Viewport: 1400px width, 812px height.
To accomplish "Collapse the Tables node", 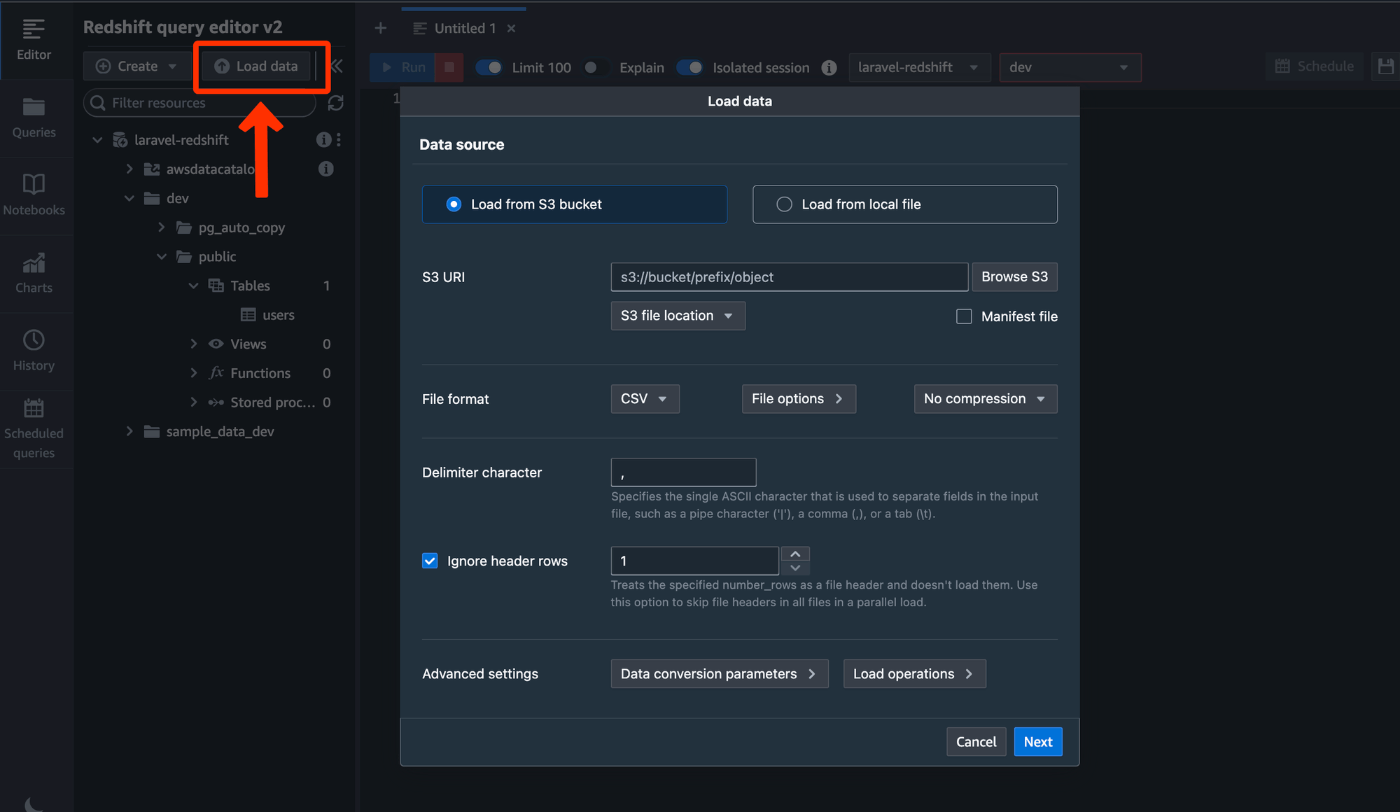I will click(x=194, y=285).
